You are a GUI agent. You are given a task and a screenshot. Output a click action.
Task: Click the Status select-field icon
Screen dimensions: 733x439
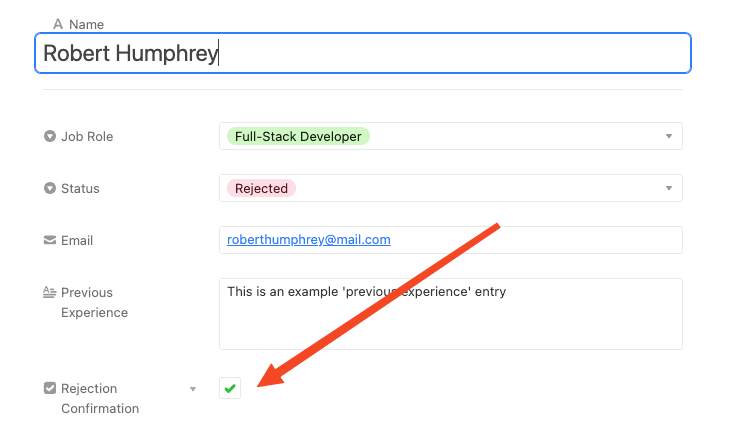point(50,188)
